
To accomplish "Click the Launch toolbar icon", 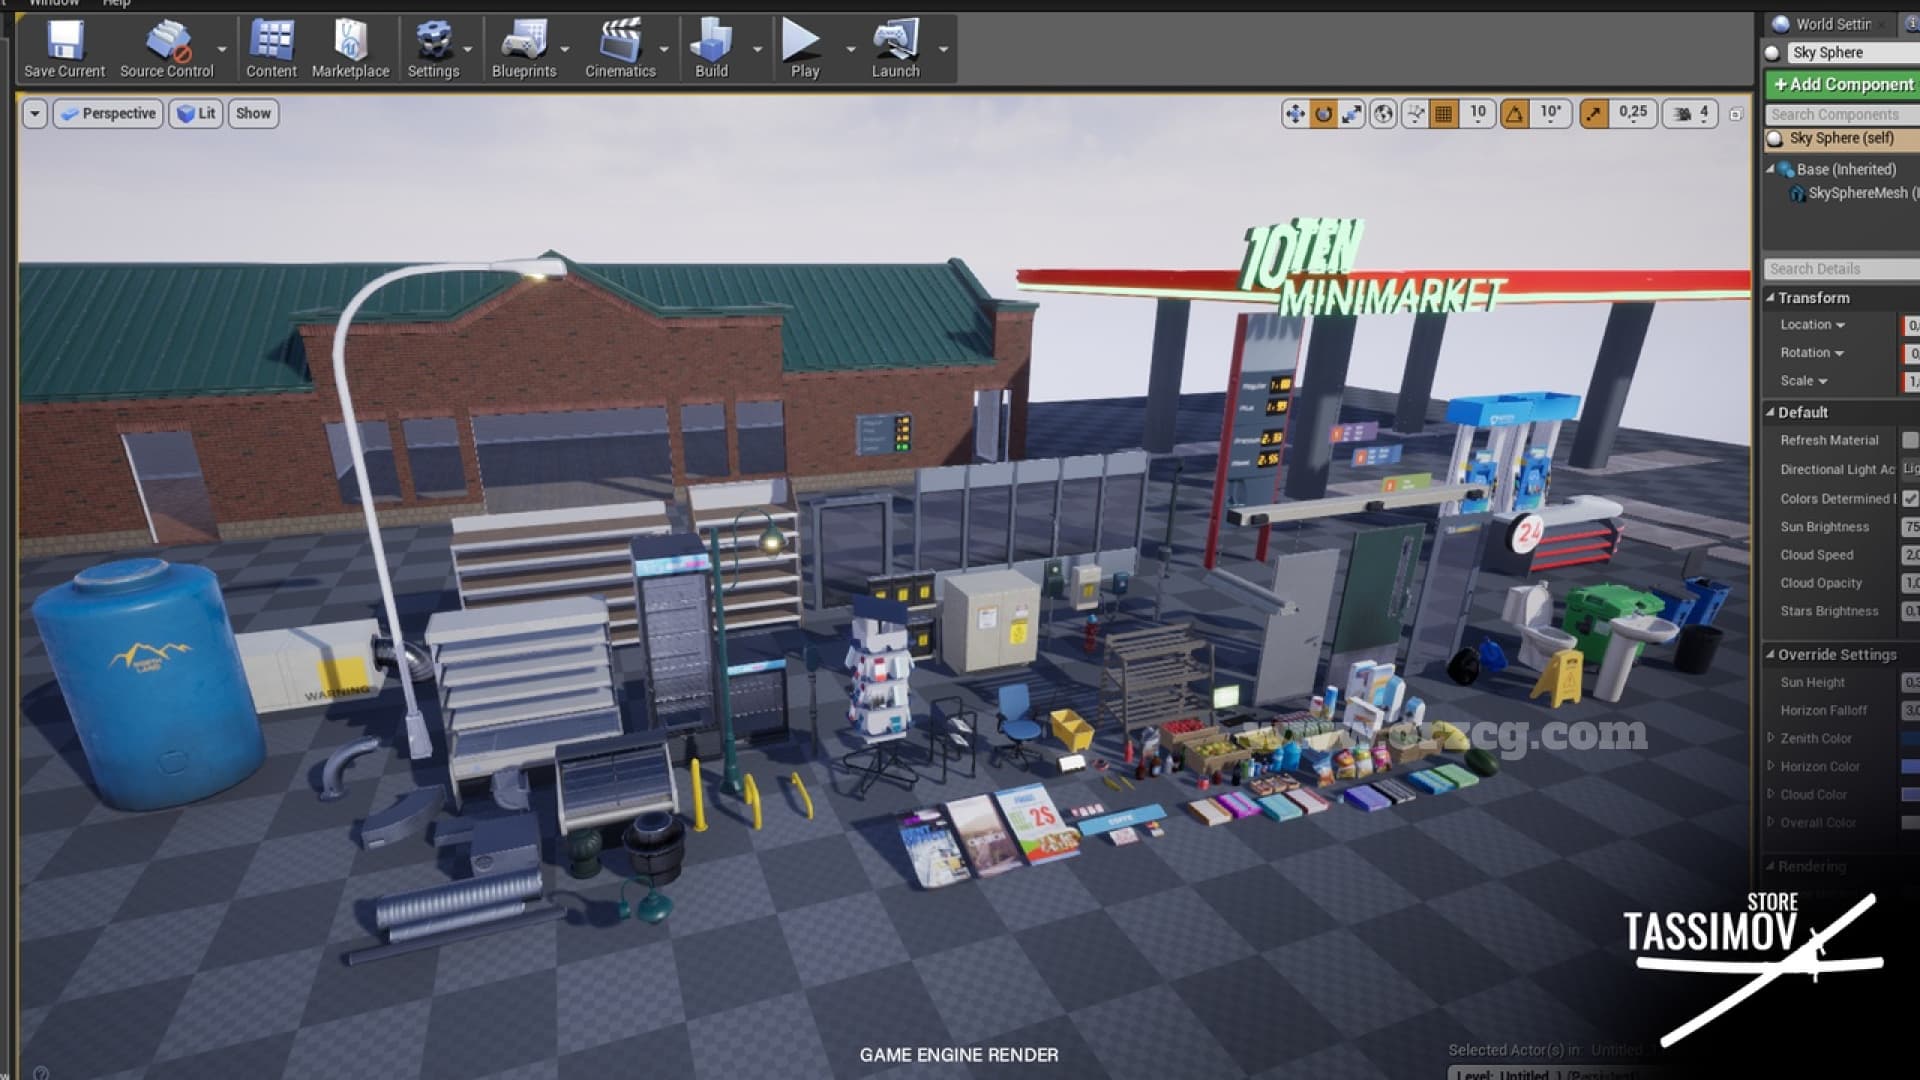I will click(895, 49).
